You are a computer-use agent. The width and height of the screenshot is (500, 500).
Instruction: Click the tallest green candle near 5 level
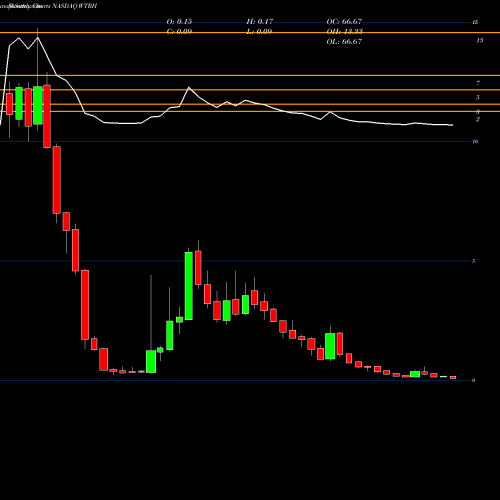click(189, 286)
